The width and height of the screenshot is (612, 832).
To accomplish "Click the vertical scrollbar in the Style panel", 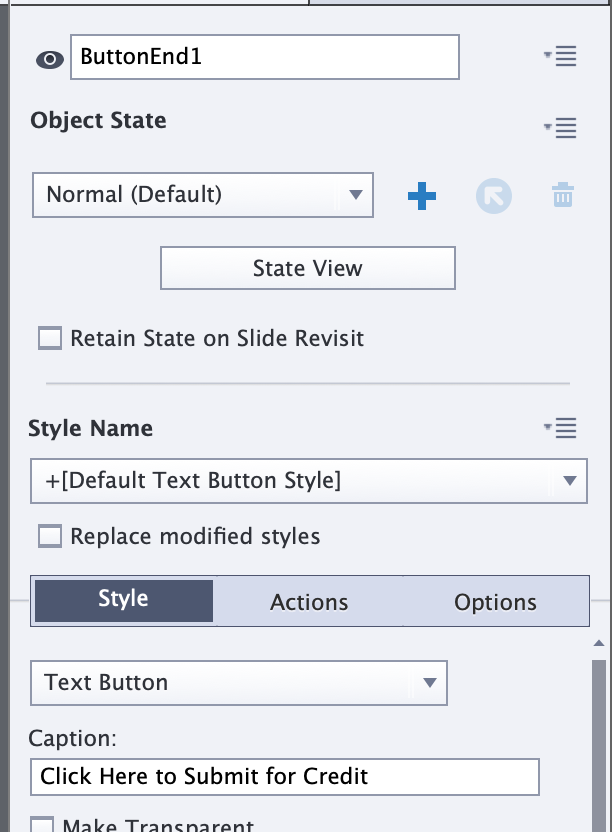I will [x=599, y=746].
